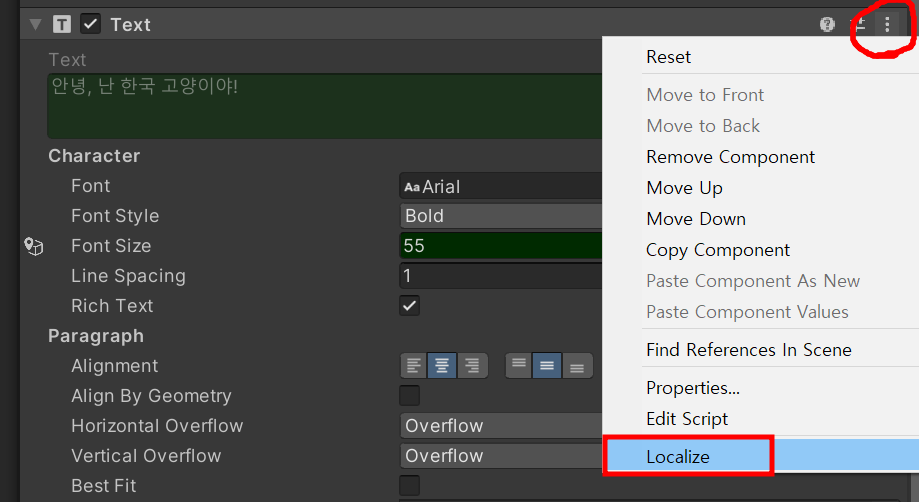Click the Line Spacing value field
Viewport: 919px width, 502px height.
coord(501,276)
